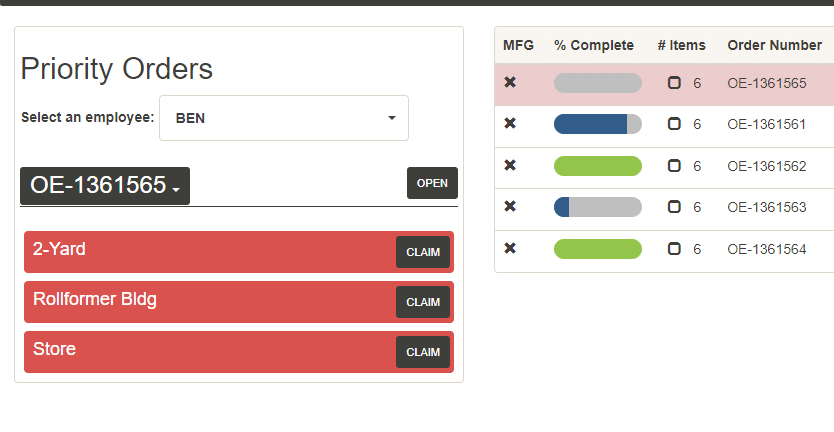Click the MFG X icon for OE-1361561
The height and width of the screenshot is (432, 834).
coord(510,124)
